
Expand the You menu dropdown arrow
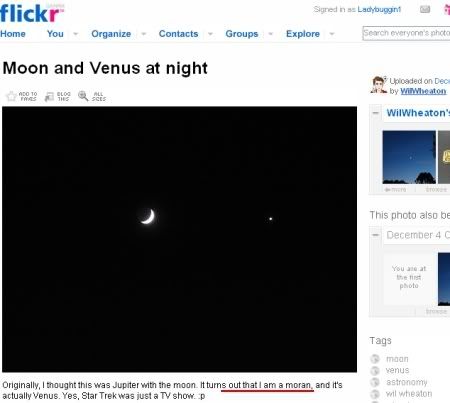tap(76, 34)
